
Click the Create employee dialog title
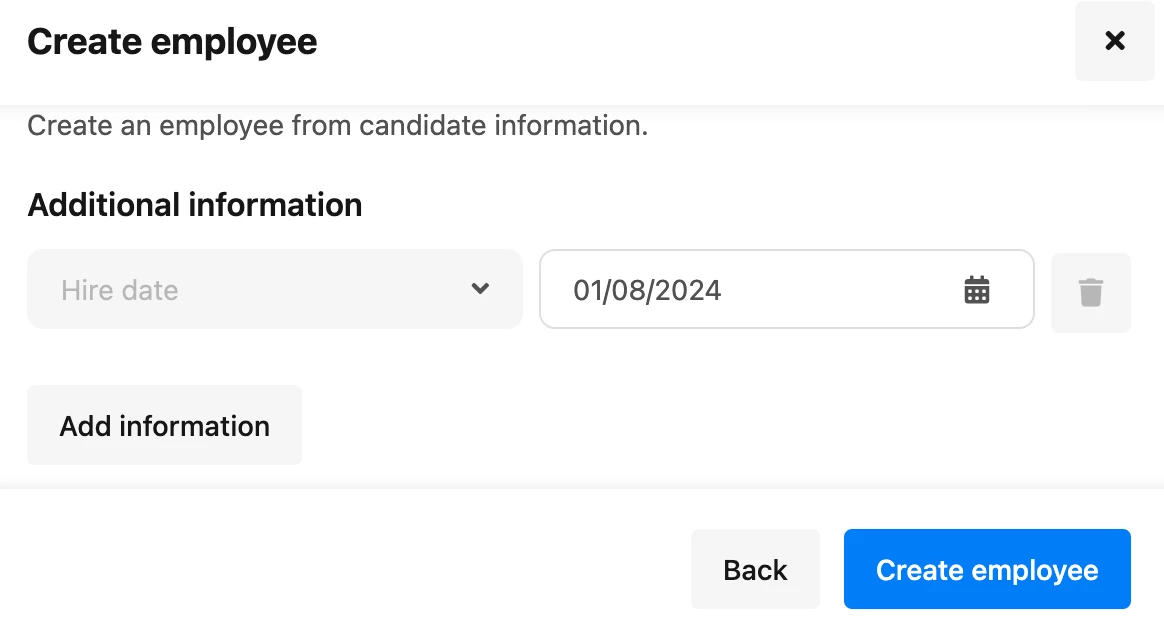(x=172, y=42)
